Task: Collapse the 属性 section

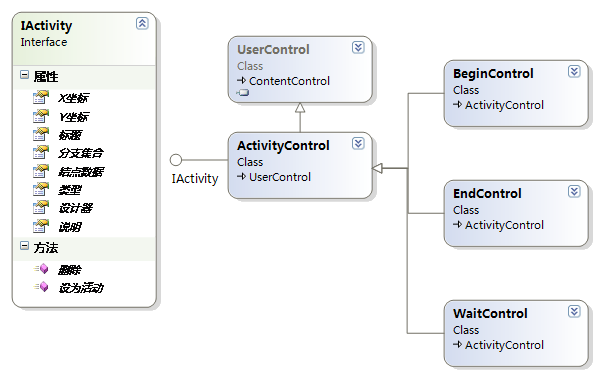Action: 24,74
